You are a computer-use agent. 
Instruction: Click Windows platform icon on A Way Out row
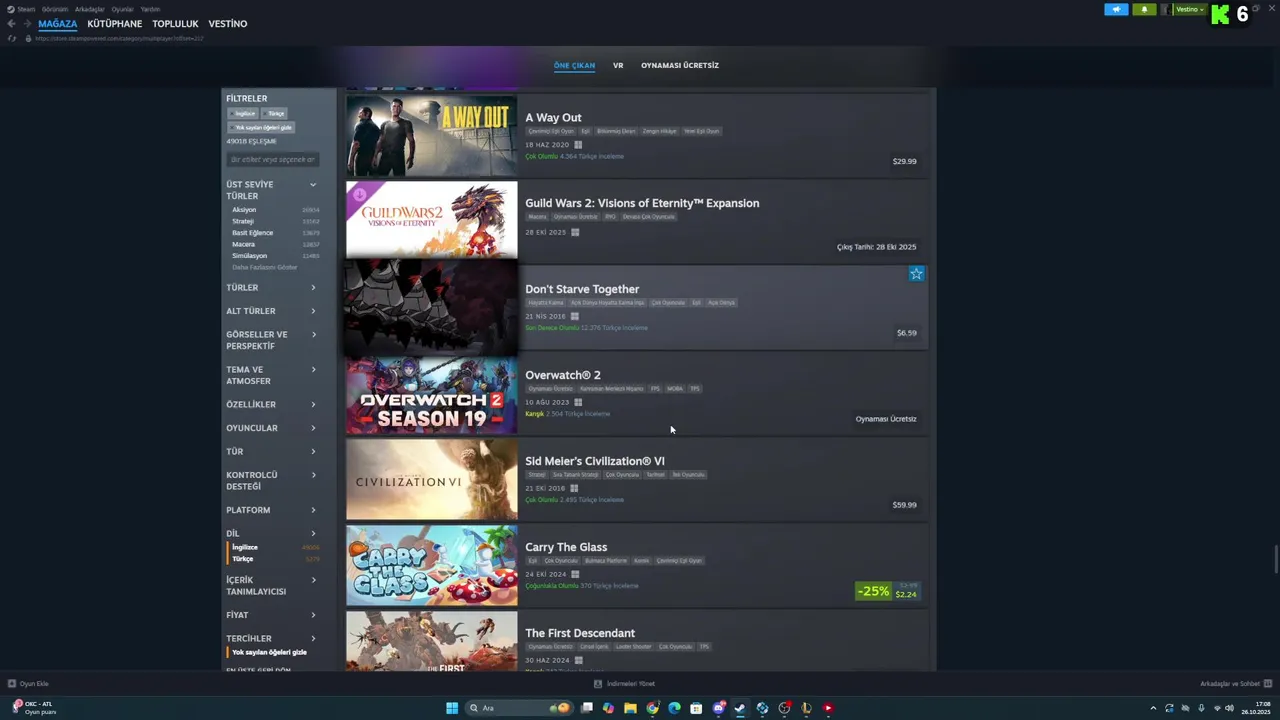click(x=578, y=145)
